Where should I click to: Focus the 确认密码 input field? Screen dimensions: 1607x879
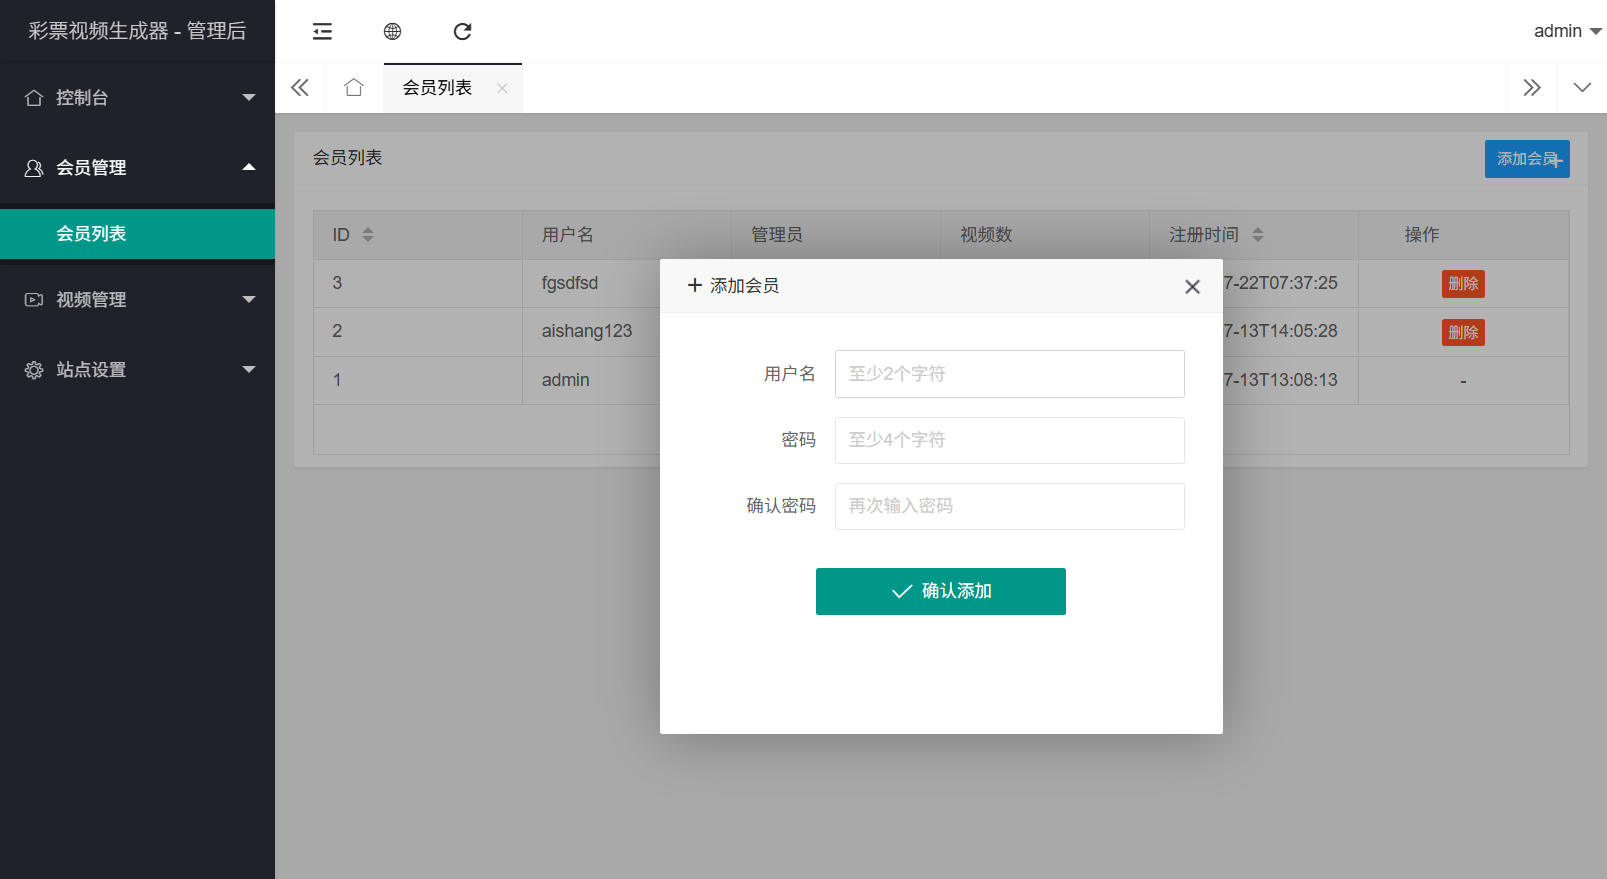(x=1010, y=506)
